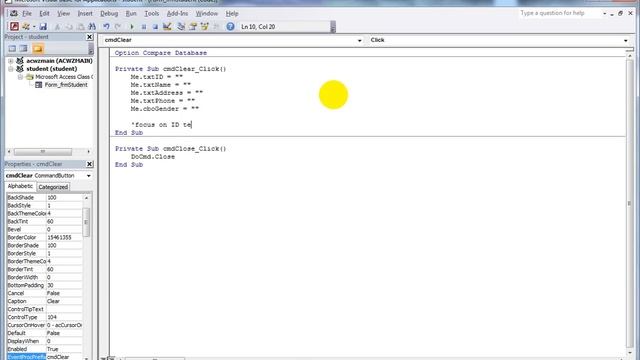Open the View menu

[63, 13]
